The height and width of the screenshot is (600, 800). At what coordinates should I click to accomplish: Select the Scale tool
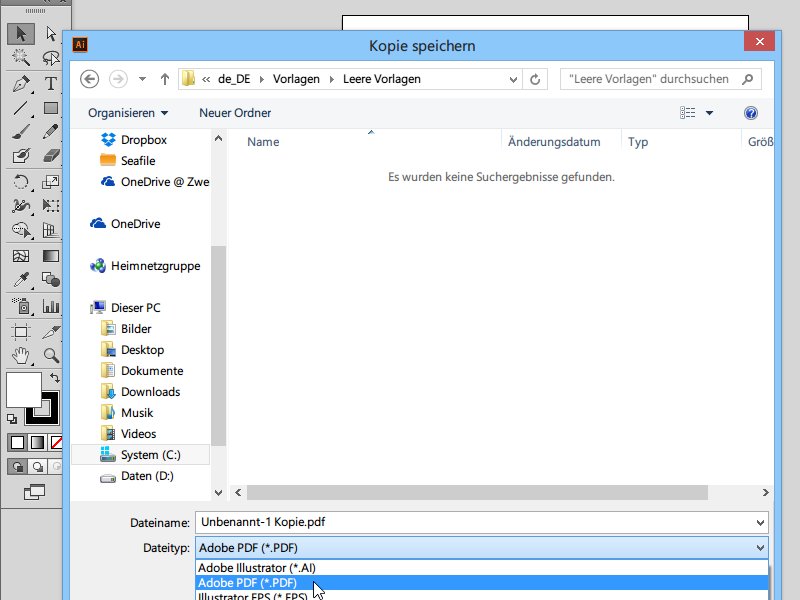click(50, 182)
